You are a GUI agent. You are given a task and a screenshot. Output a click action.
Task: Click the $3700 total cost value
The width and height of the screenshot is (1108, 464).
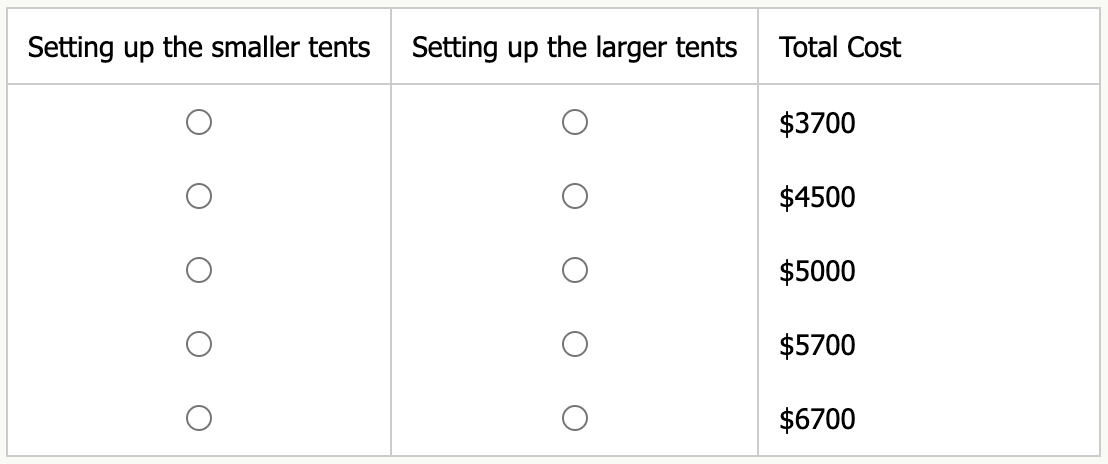coord(817,124)
